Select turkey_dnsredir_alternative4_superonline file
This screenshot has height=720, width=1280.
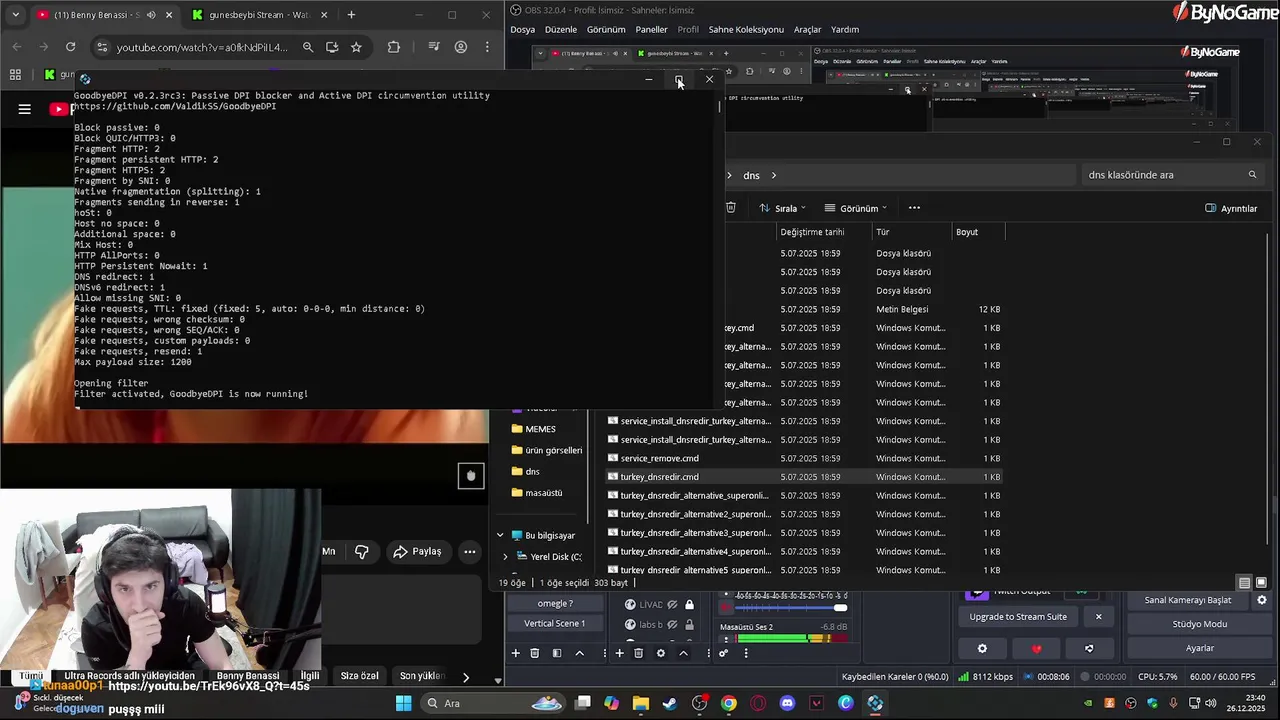click(x=804, y=551)
